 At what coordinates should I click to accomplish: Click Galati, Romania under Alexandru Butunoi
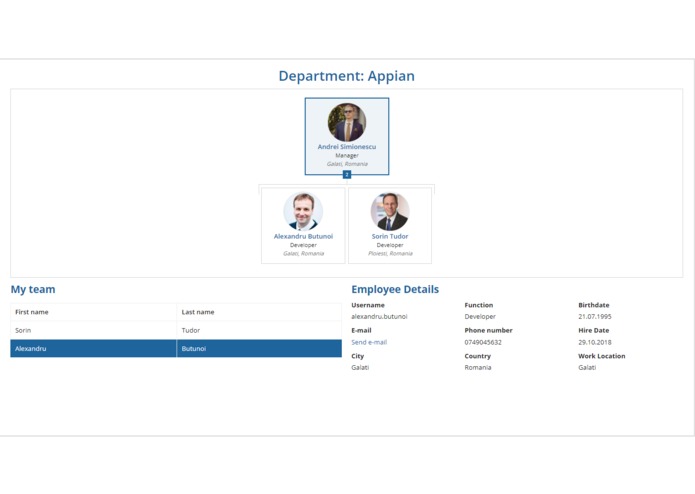click(x=303, y=253)
